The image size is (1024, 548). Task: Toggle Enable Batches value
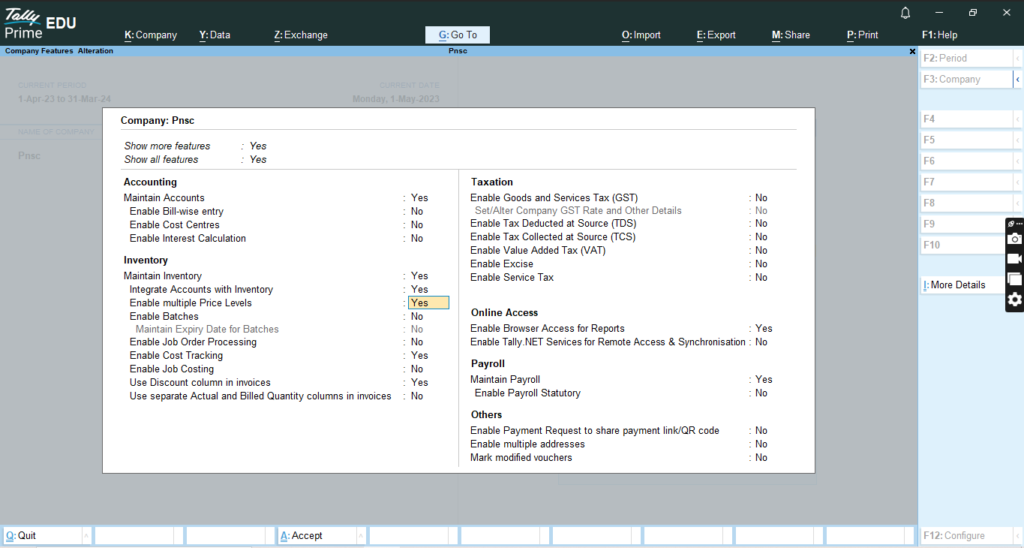pos(417,316)
